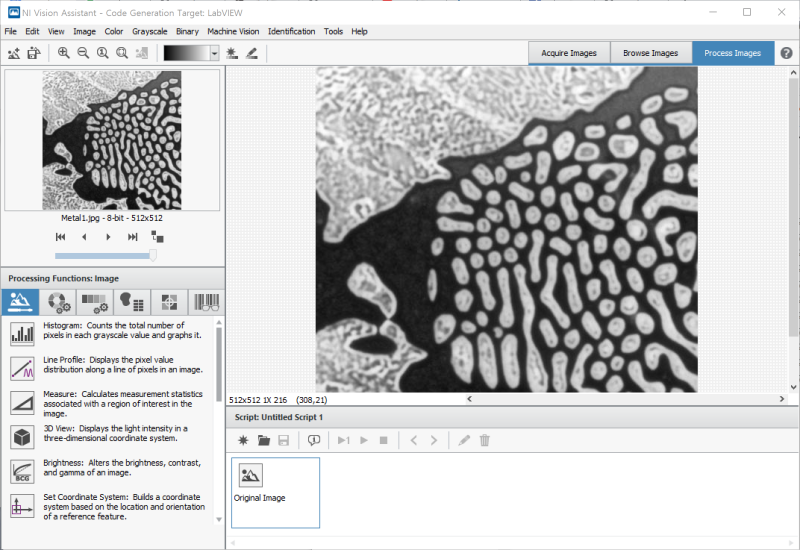Click the help question mark icon
The height and width of the screenshot is (550, 800).
point(786,53)
